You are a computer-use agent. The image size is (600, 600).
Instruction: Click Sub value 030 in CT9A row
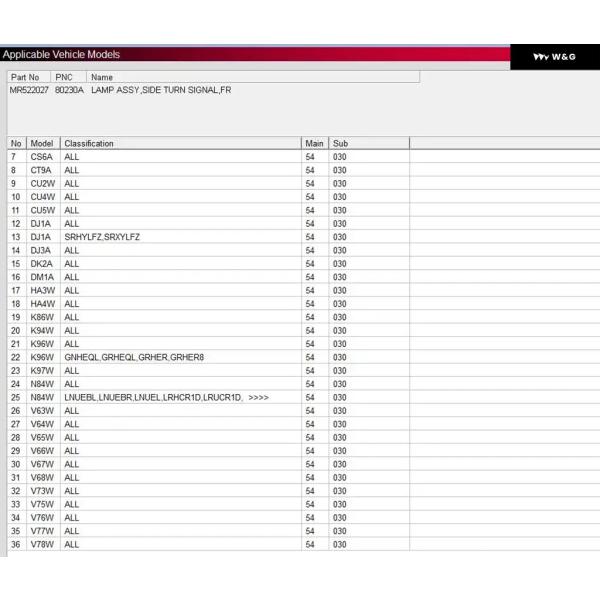pyautogui.click(x=339, y=170)
